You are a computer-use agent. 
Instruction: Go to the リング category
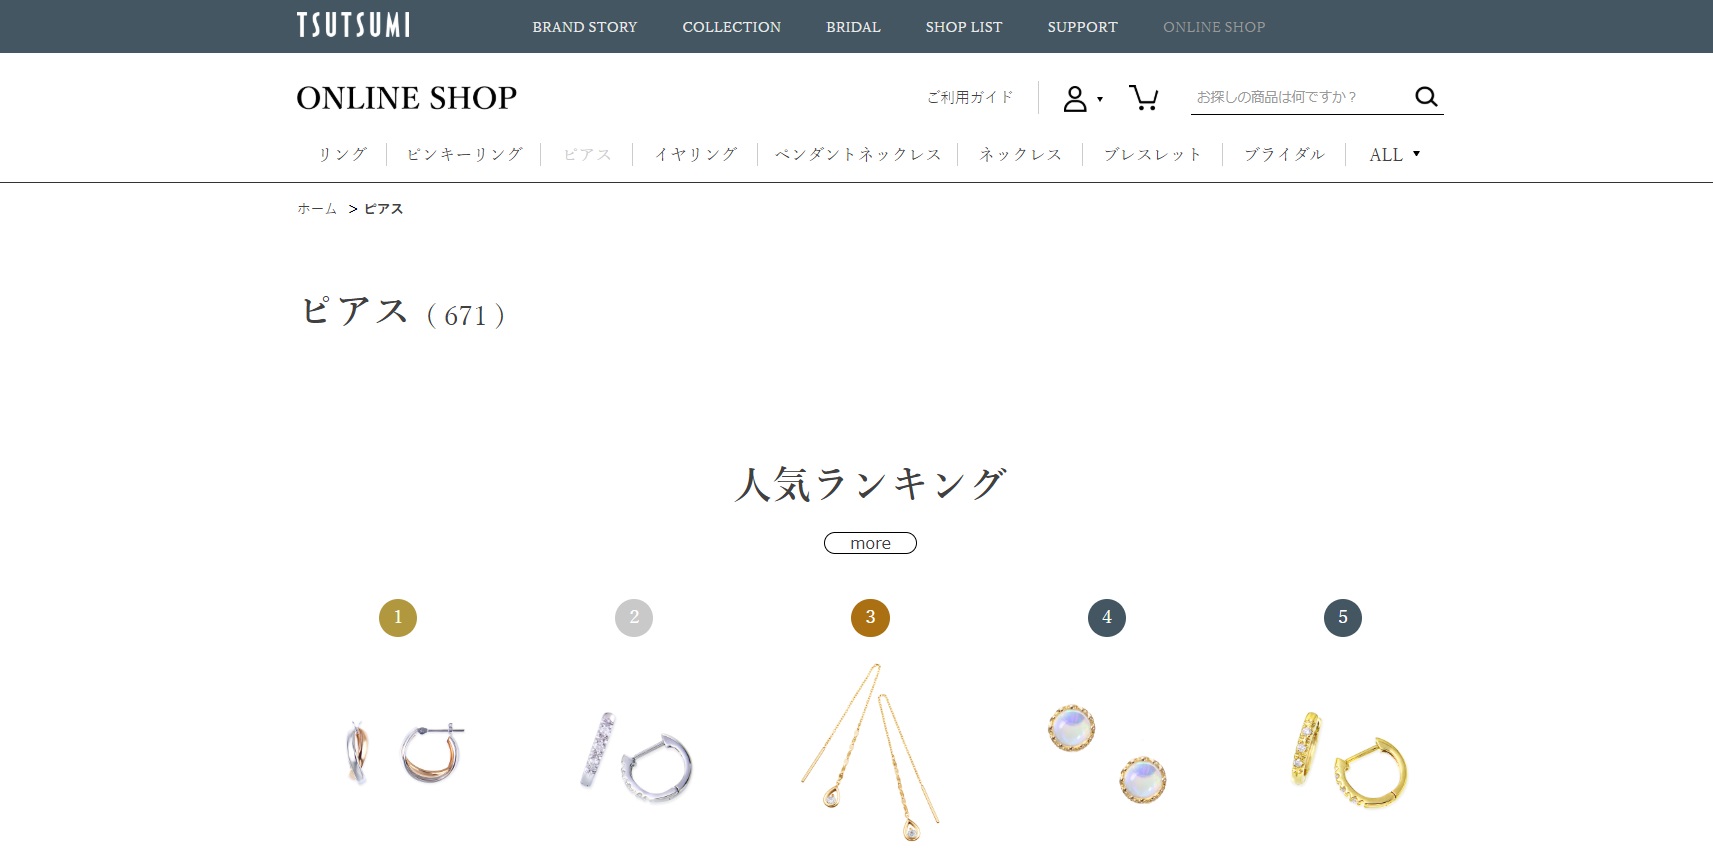[343, 154]
